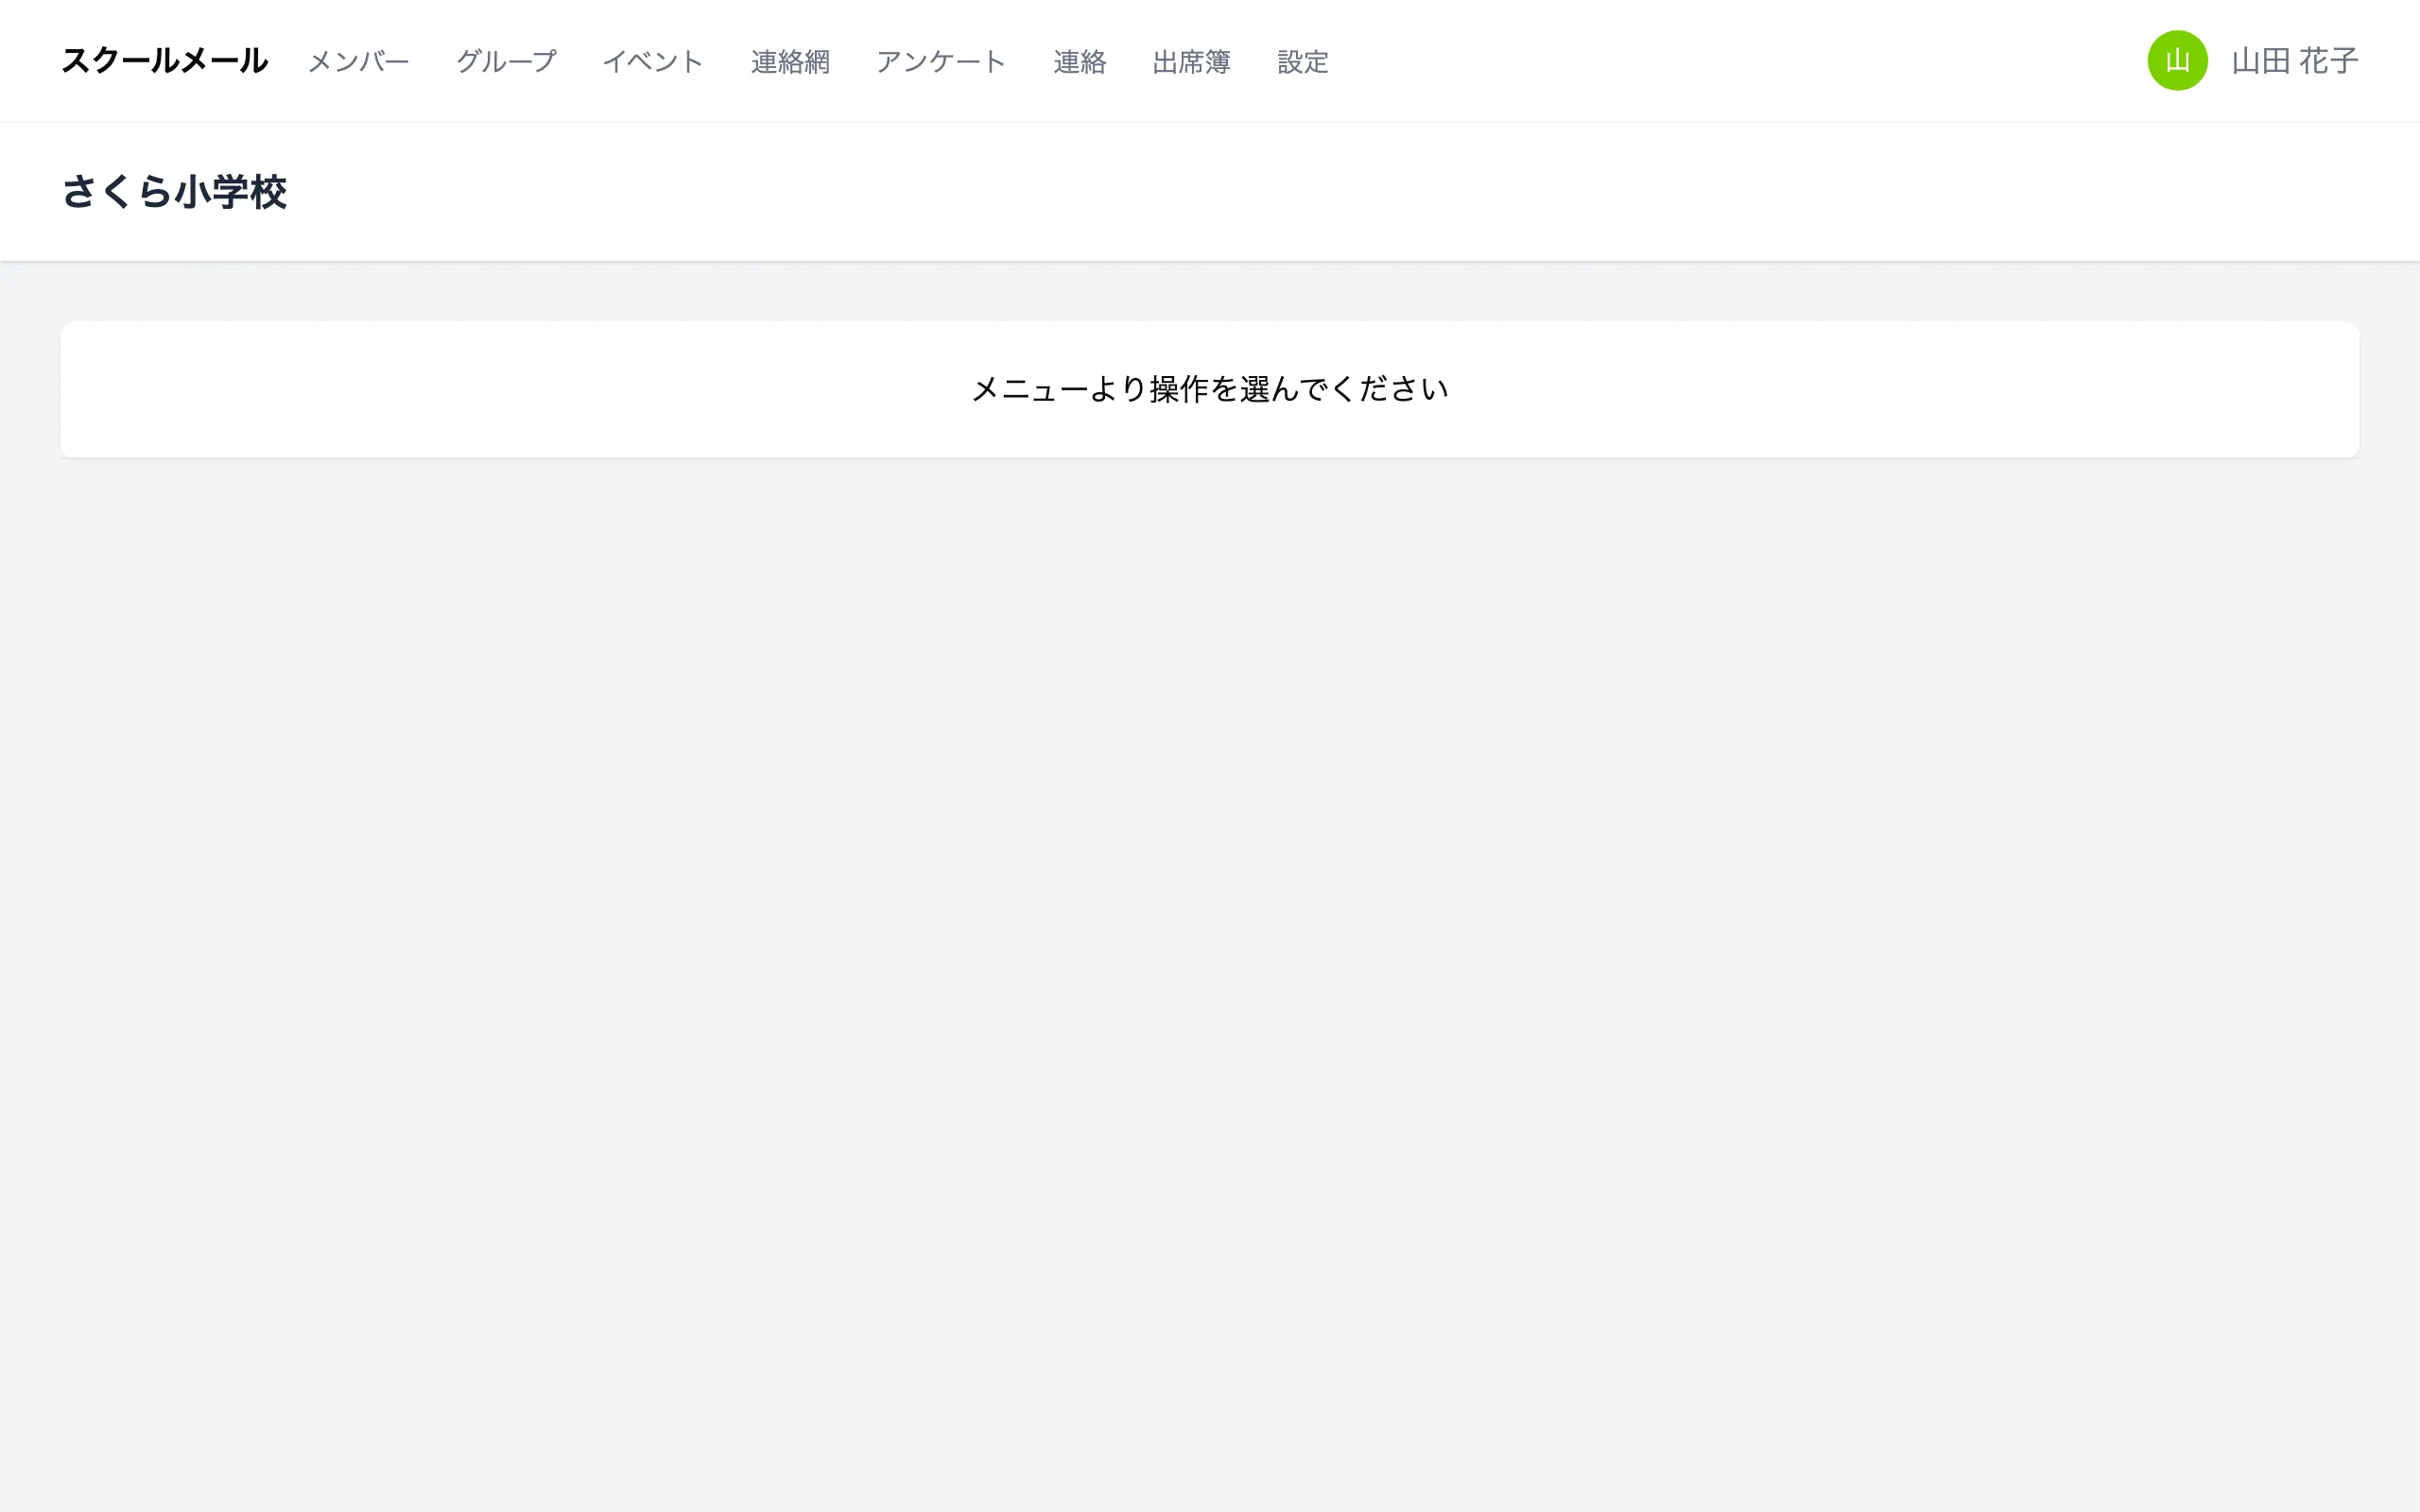Select イベント in the navigation bar
This screenshot has width=2420, height=1512.
[x=653, y=62]
